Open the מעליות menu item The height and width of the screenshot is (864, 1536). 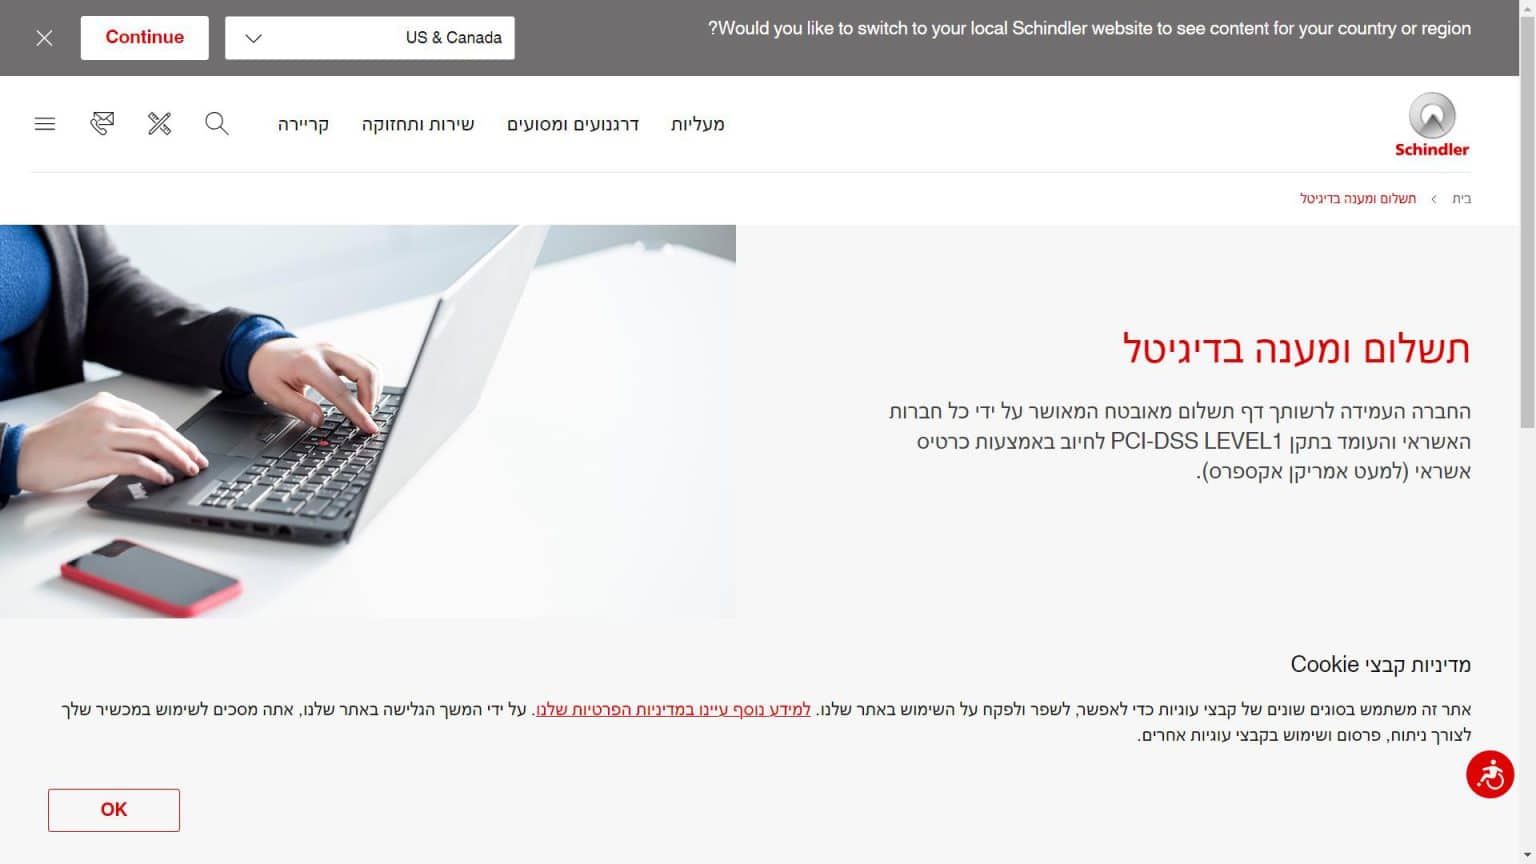[x=697, y=124]
